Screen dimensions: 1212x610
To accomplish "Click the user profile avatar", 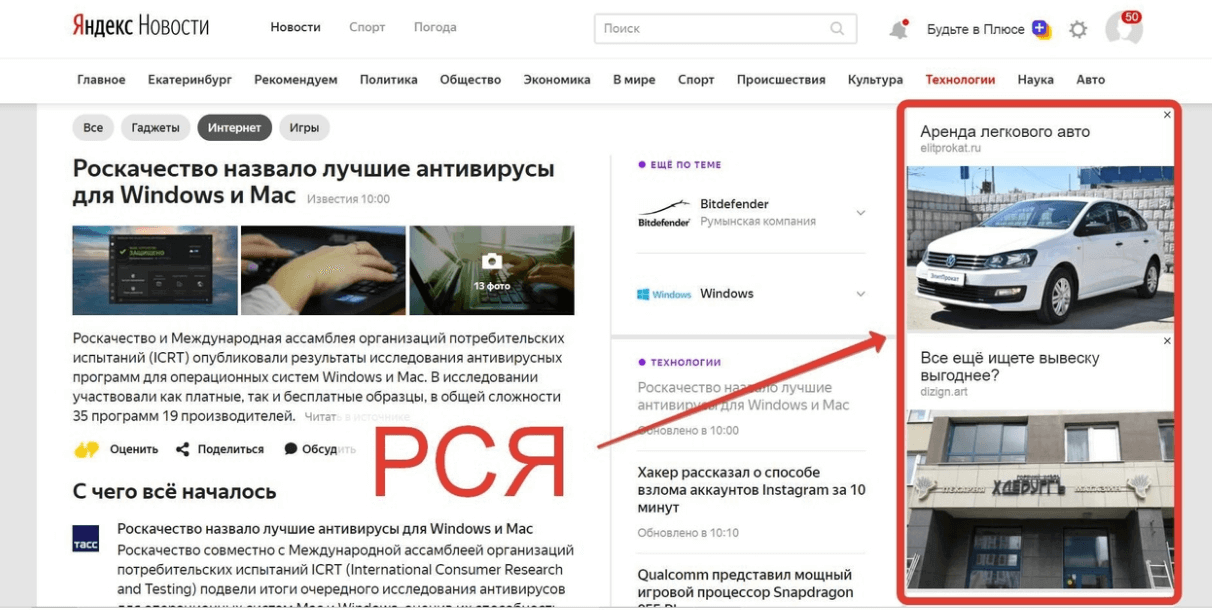I will [x=1123, y=29].
